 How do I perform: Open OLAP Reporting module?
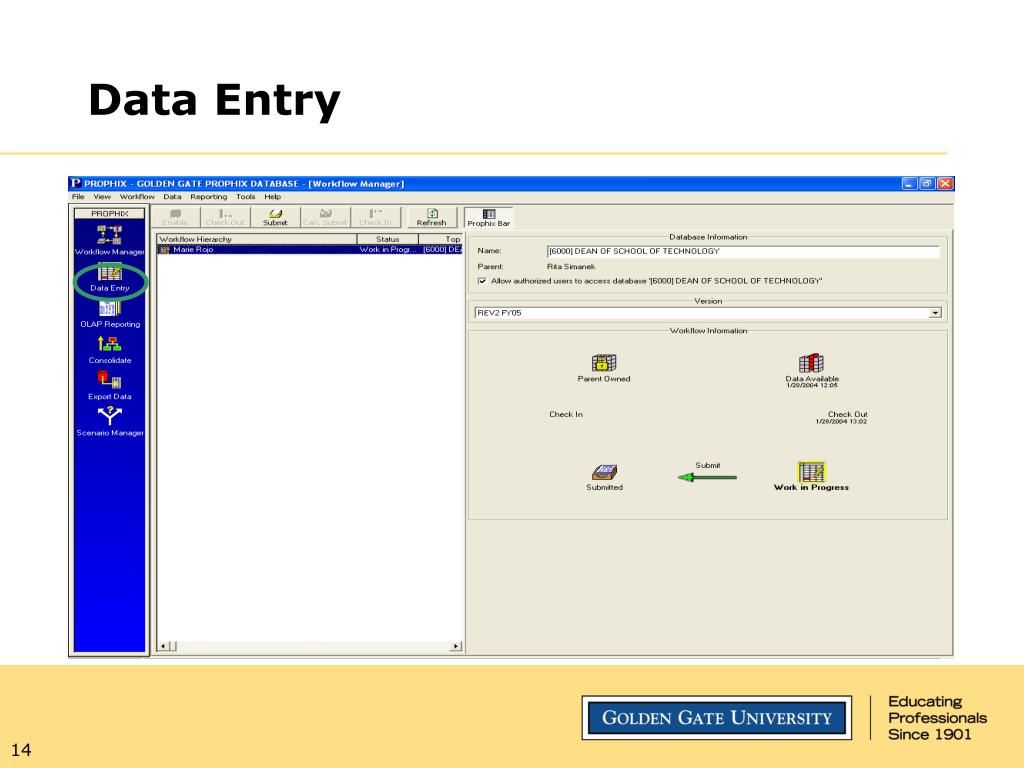point(110,314)
